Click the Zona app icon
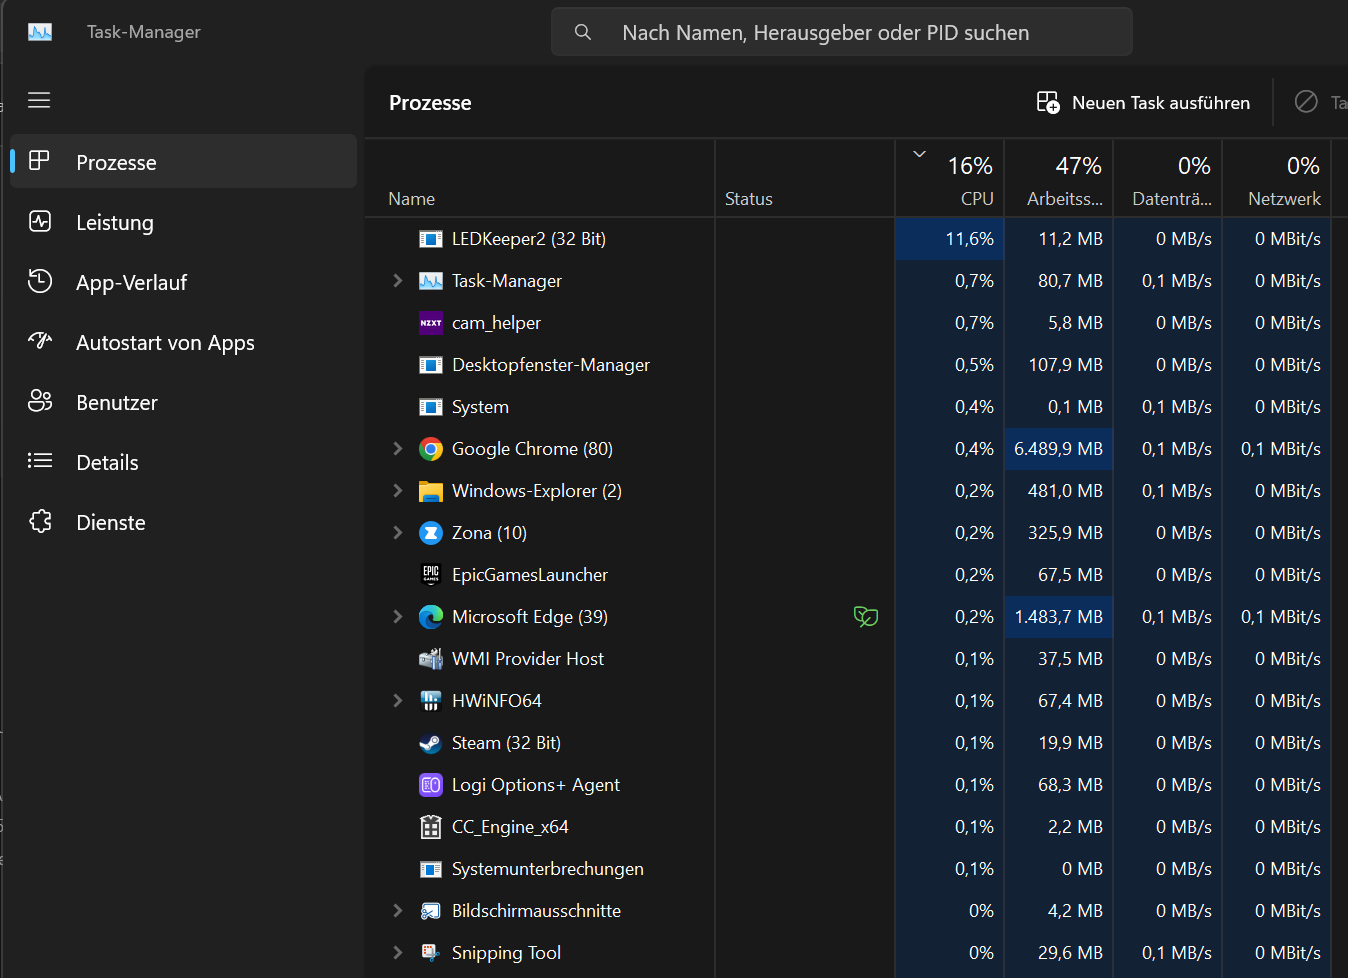1348x978 pixels. (431, 533)
